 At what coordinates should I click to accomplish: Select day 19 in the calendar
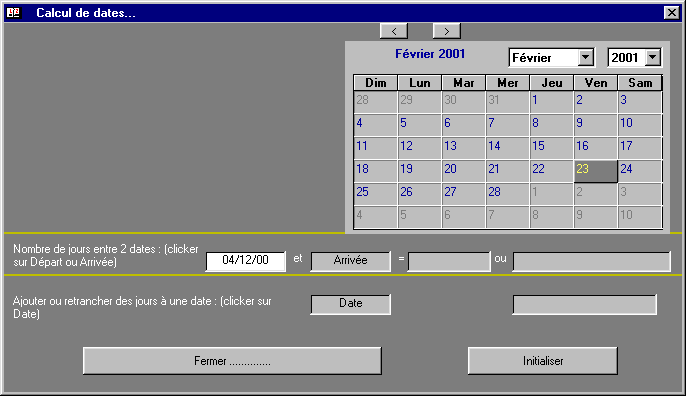(x=420, y=171)
